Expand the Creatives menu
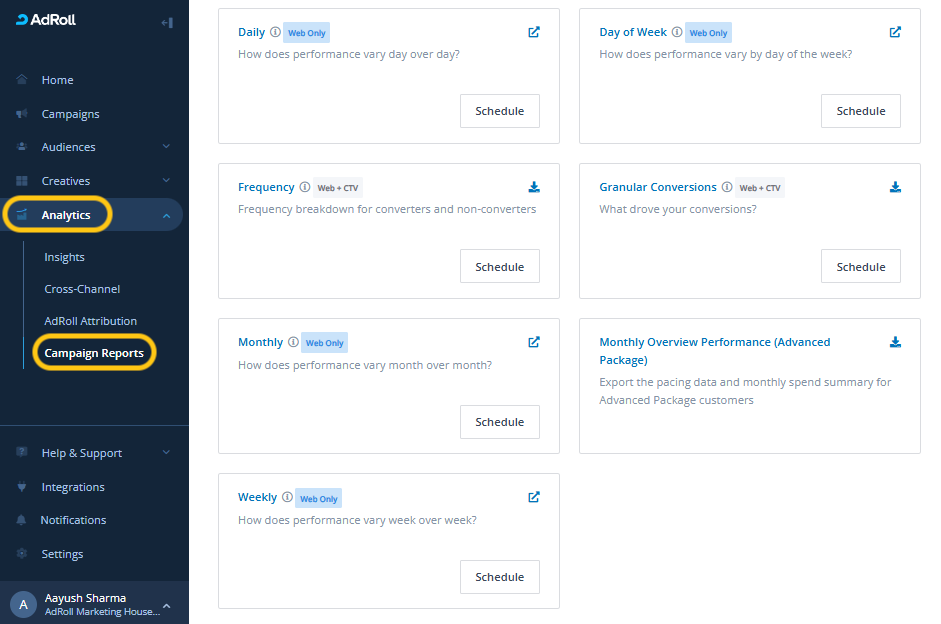The image size is (941, 624). click(166, 181)
